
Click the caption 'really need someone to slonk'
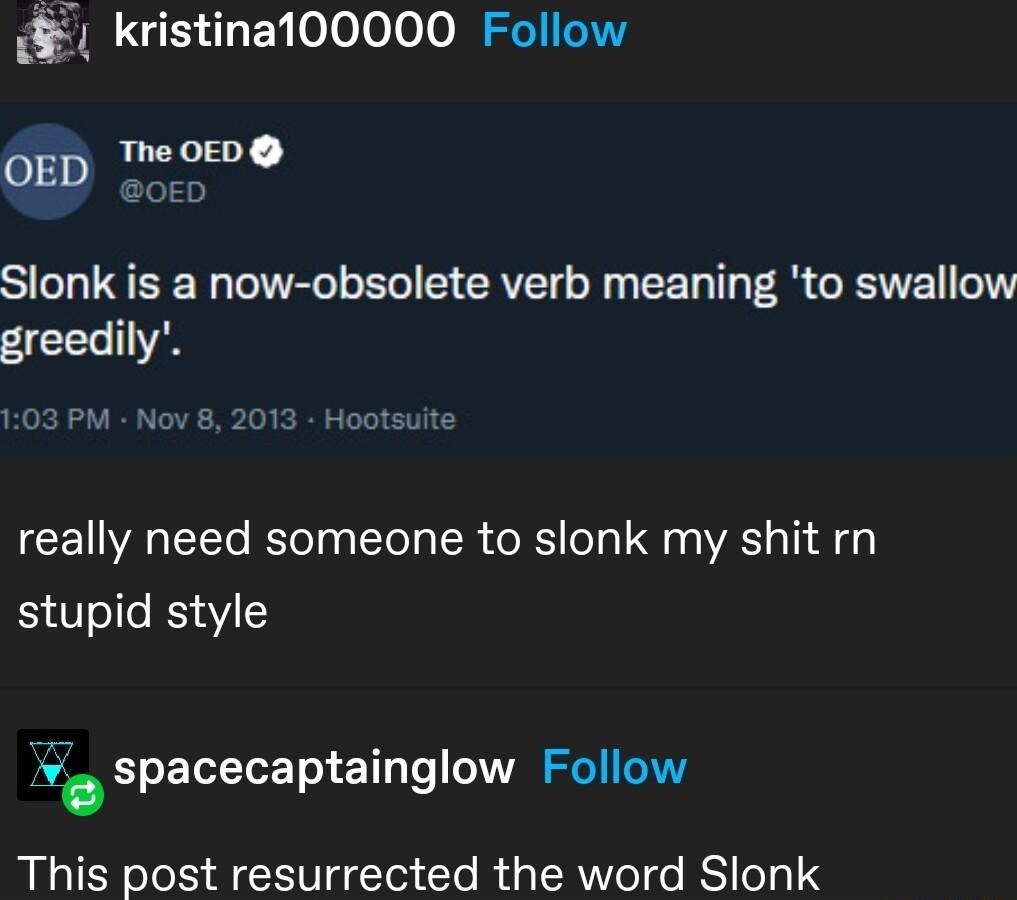click(x=447, y=539)
